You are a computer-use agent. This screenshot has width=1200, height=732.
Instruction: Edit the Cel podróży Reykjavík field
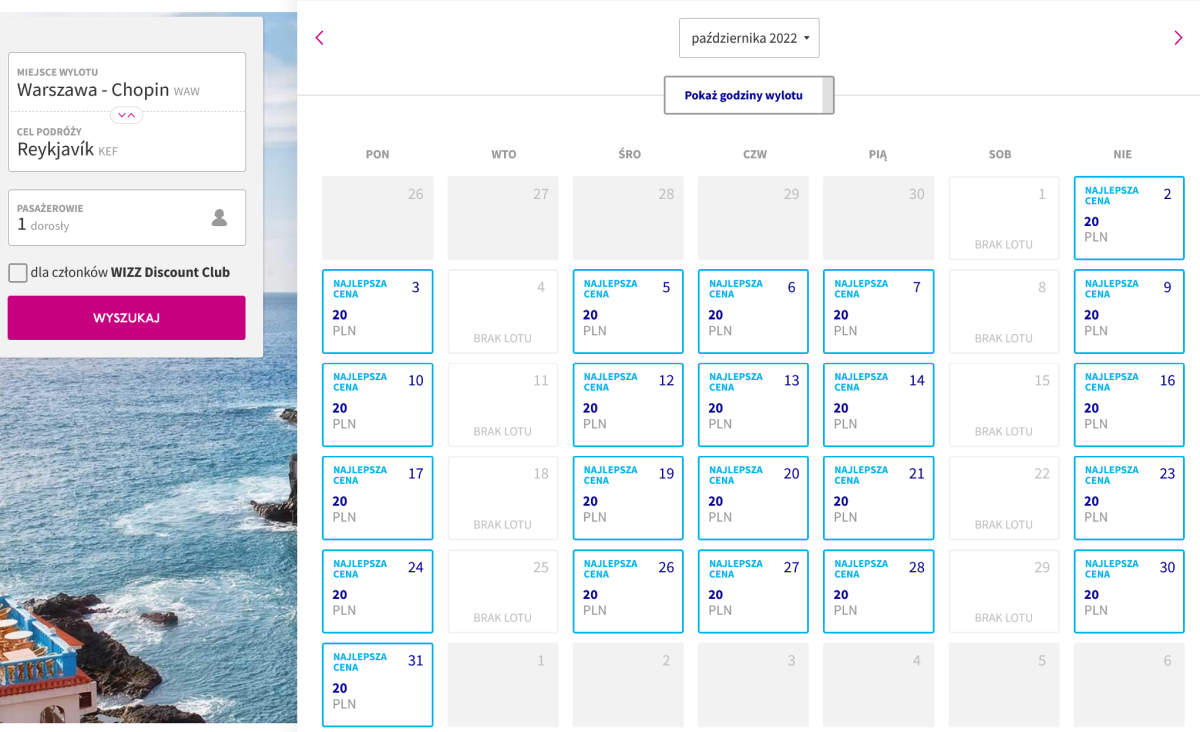[127, 142]
